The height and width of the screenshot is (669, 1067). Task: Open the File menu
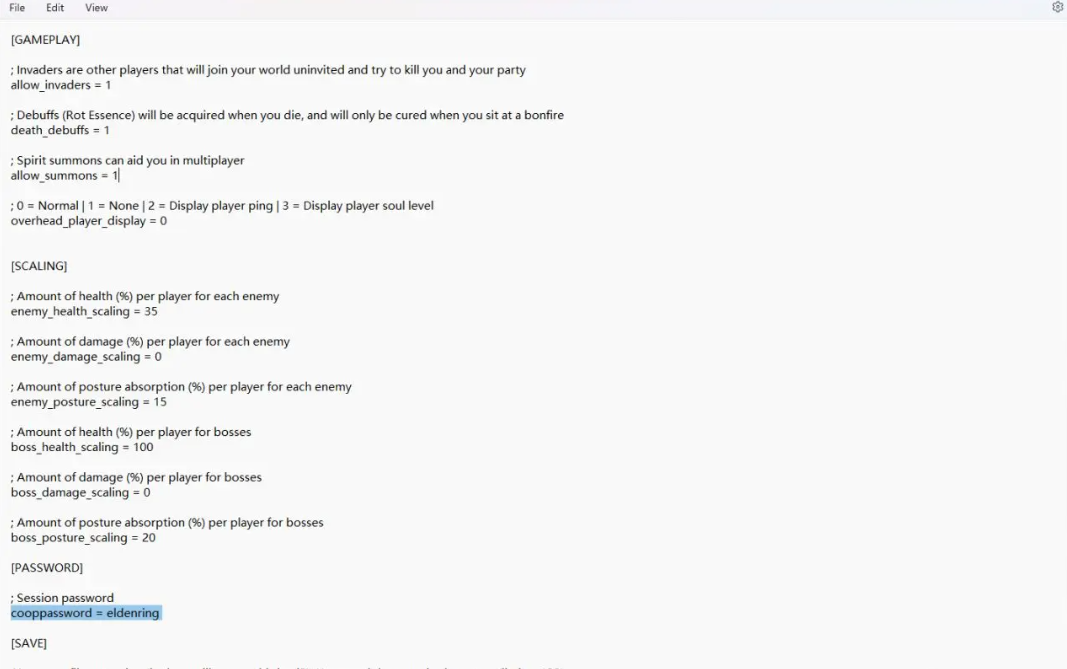click(17, 7)
